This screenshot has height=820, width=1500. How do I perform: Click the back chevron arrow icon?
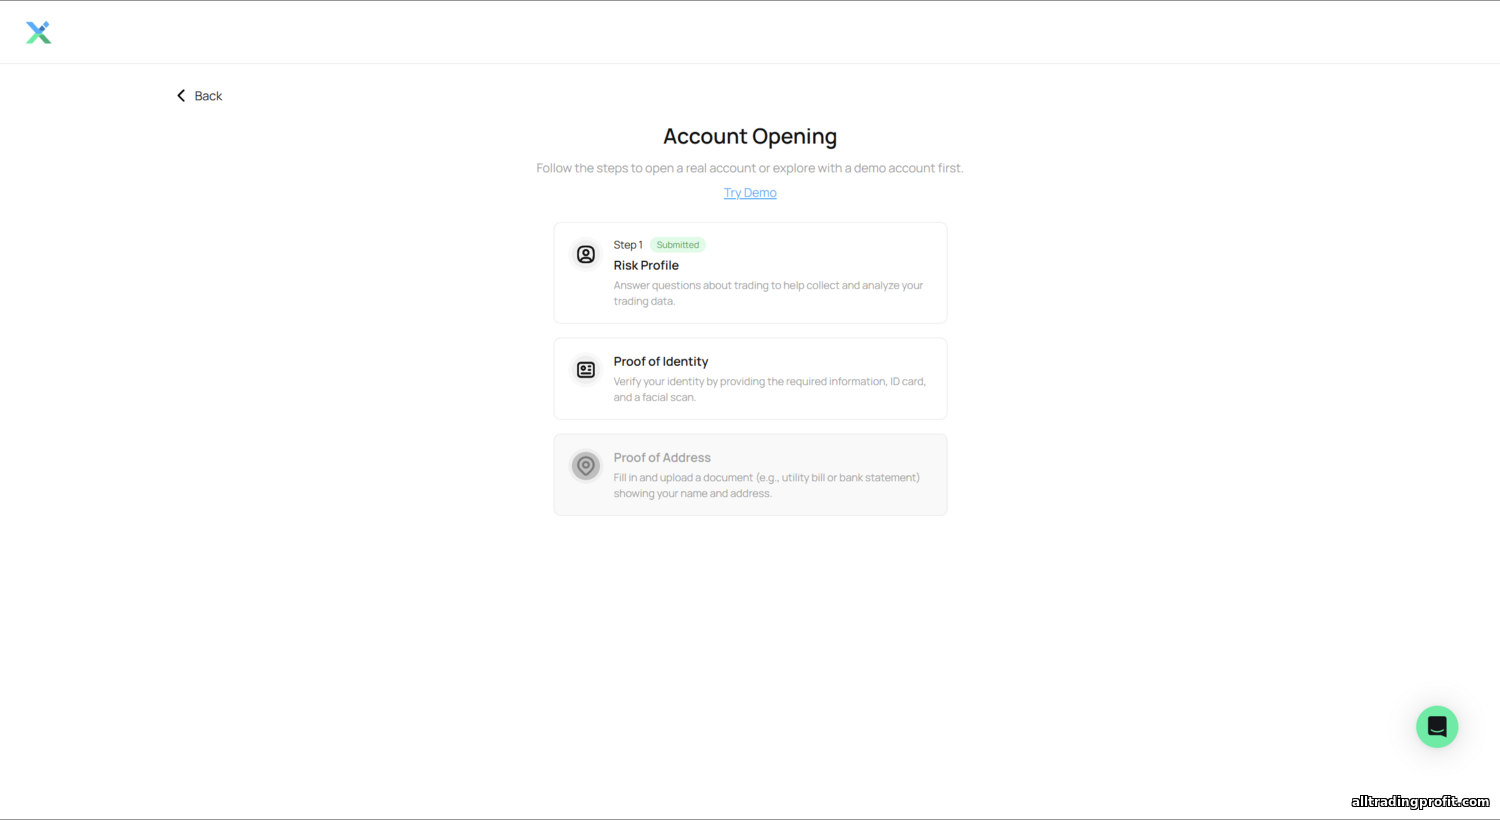click(181, 96)
